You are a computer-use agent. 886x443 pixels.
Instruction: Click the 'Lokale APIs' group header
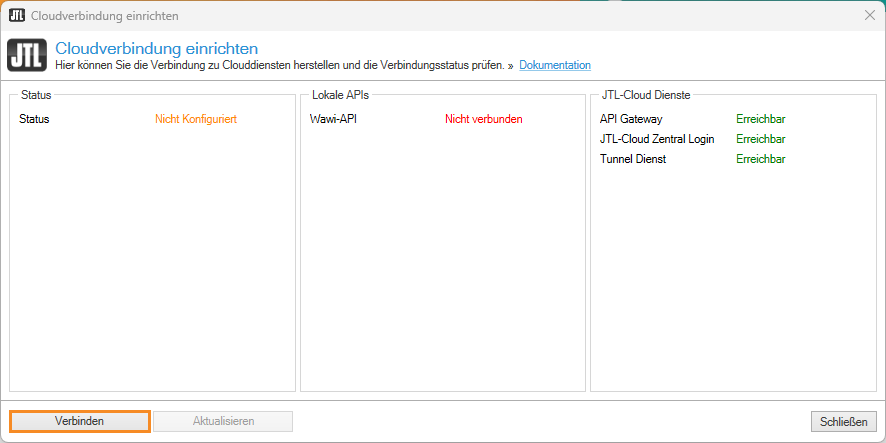(x=334, y=95)
